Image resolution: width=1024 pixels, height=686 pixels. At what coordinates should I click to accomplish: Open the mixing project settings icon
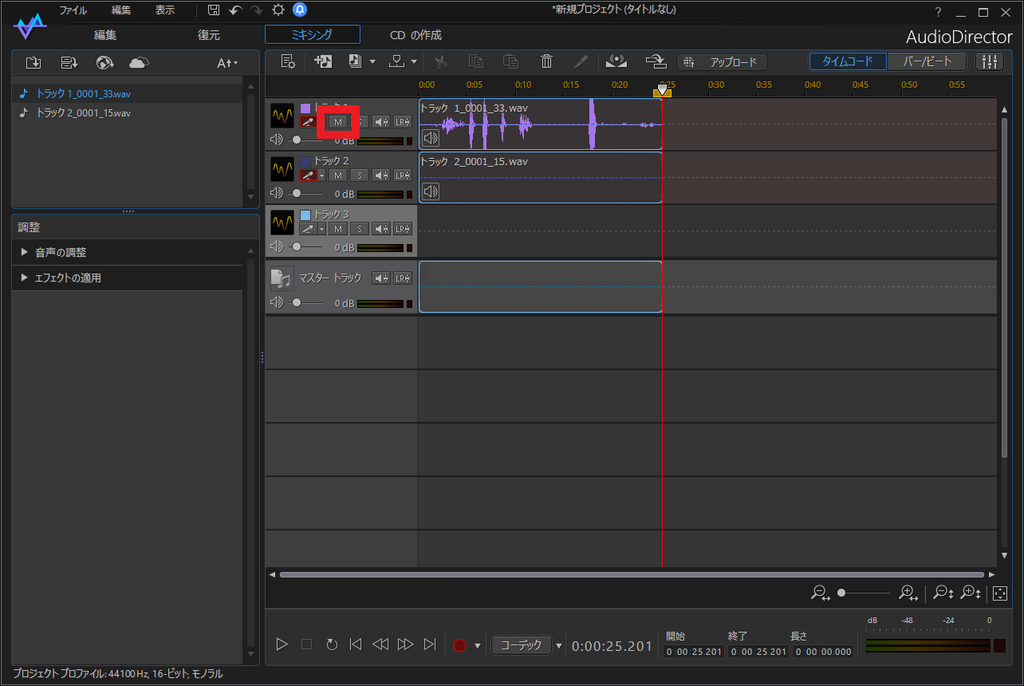(x=287, y=61)
